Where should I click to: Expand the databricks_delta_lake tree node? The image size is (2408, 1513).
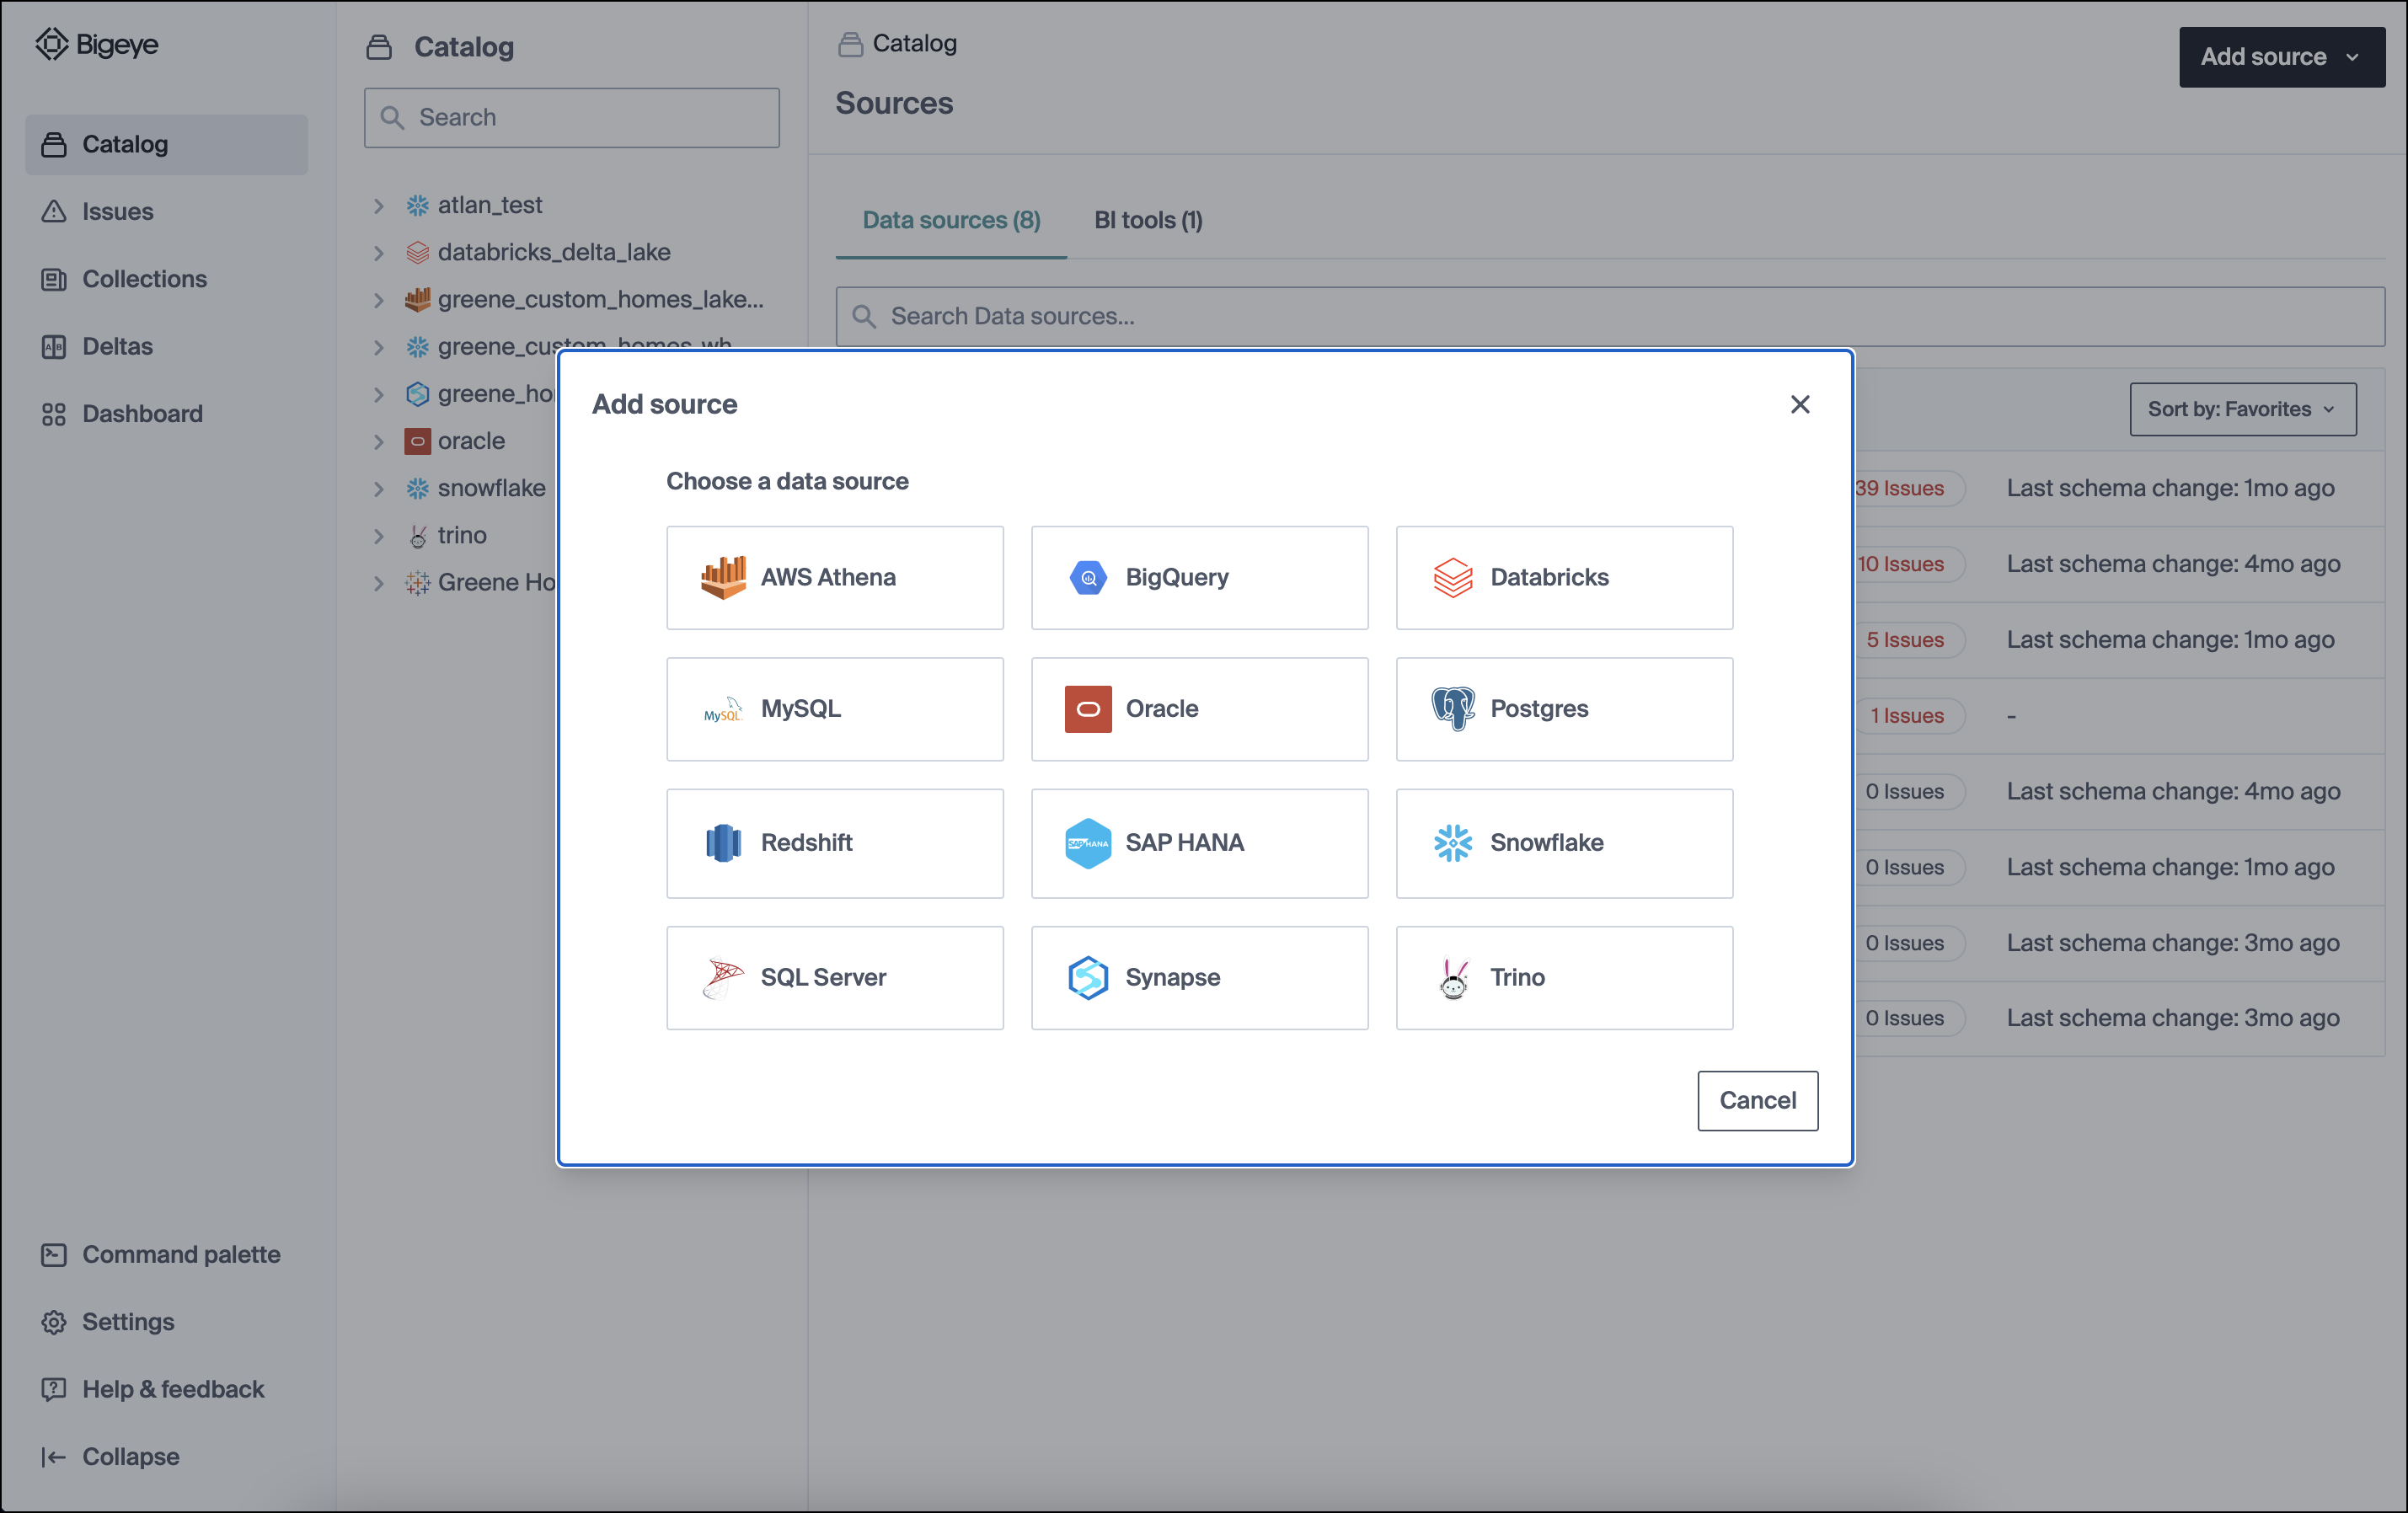379,253
